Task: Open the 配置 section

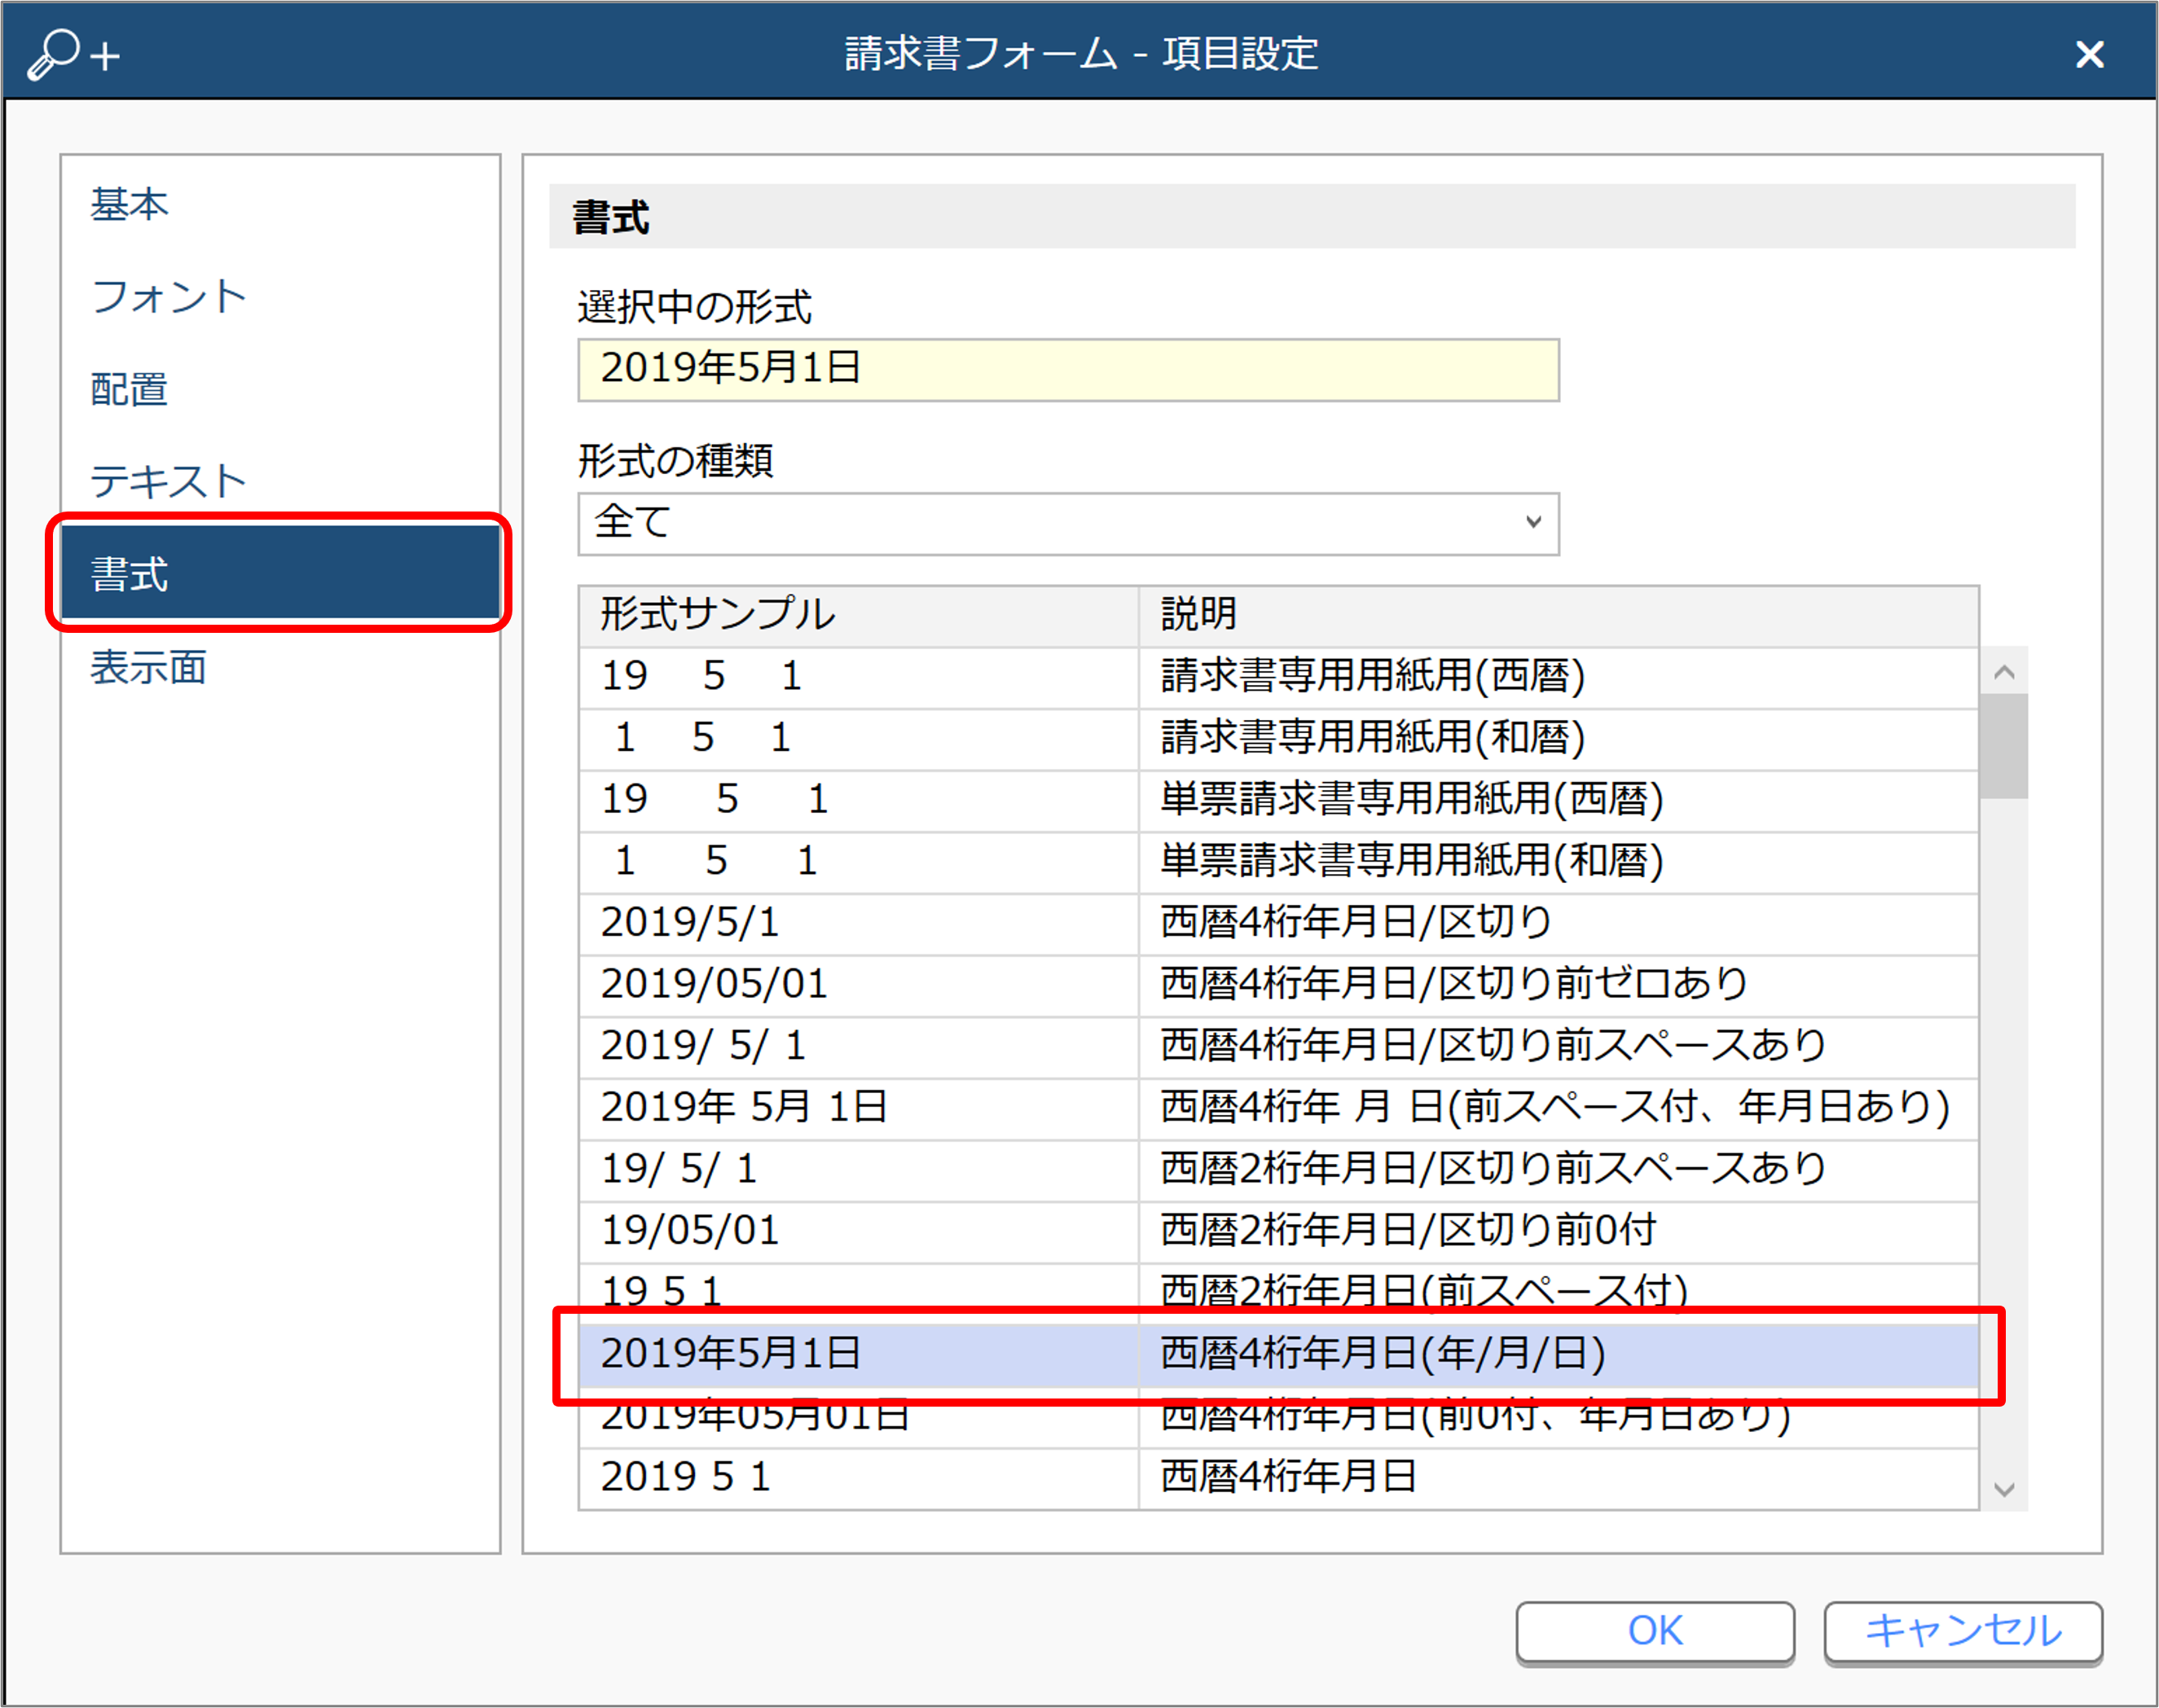Action: pos(280,389)
